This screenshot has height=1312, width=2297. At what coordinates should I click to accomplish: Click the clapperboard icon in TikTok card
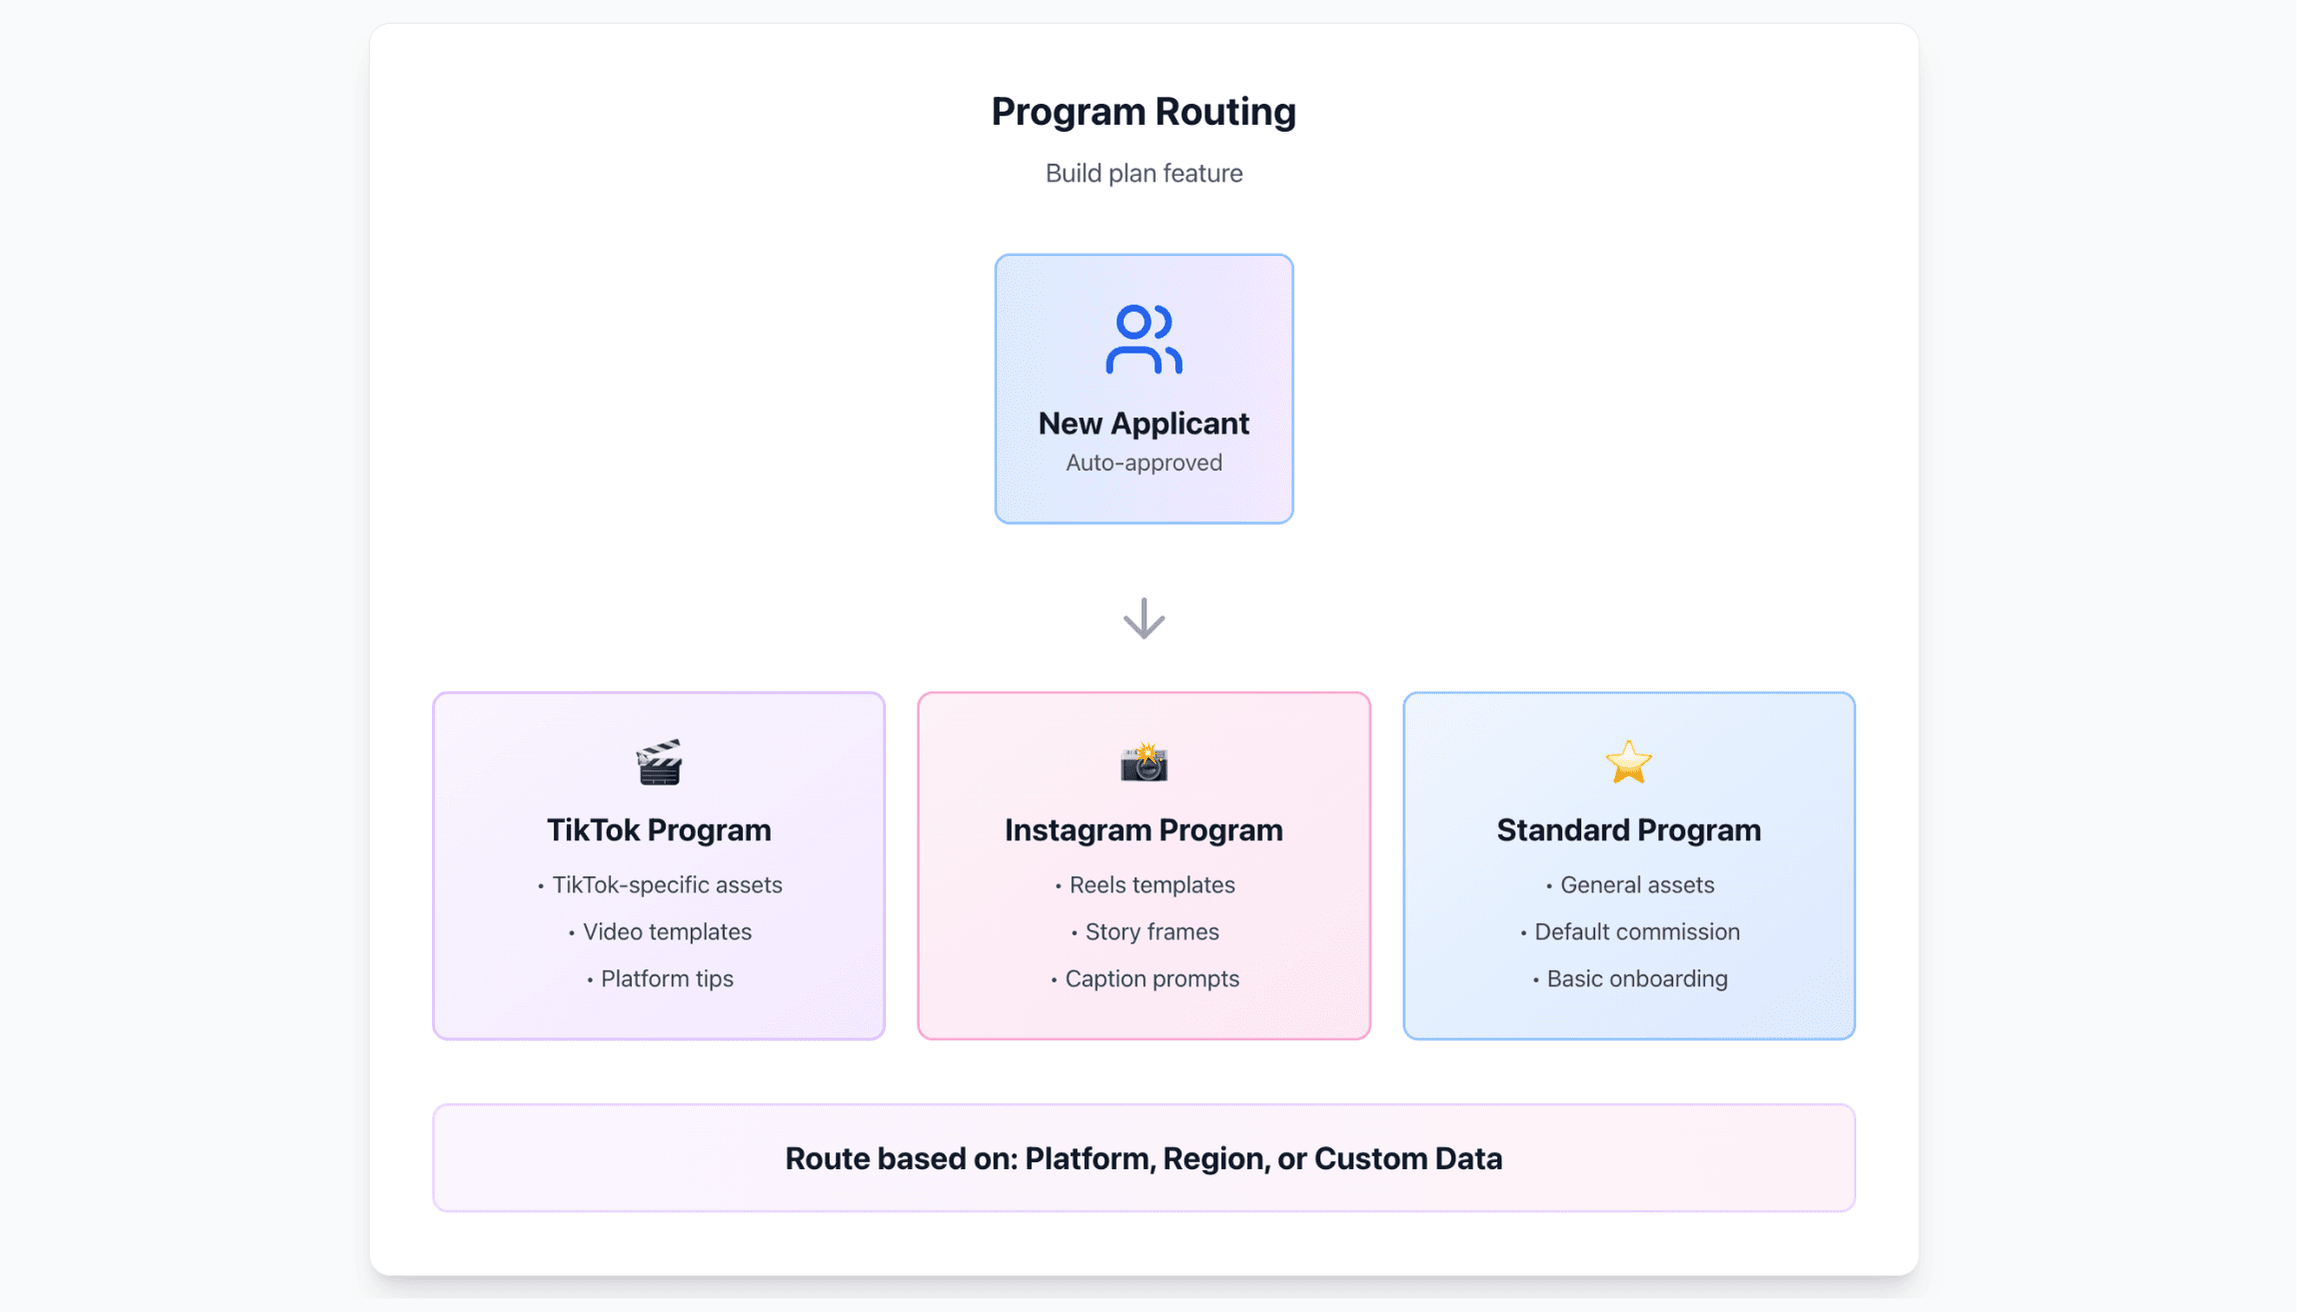tap(659, 763)
